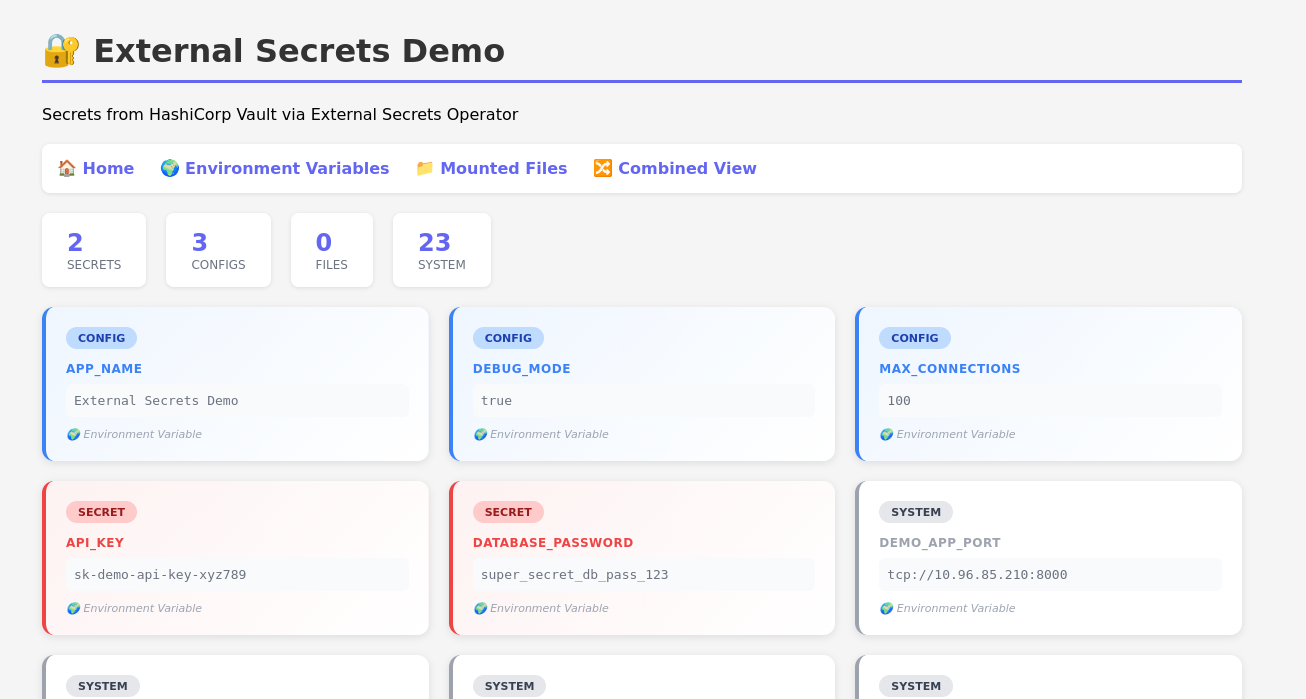
Task: Click the Files count stat card
Action: click(331, 250)
